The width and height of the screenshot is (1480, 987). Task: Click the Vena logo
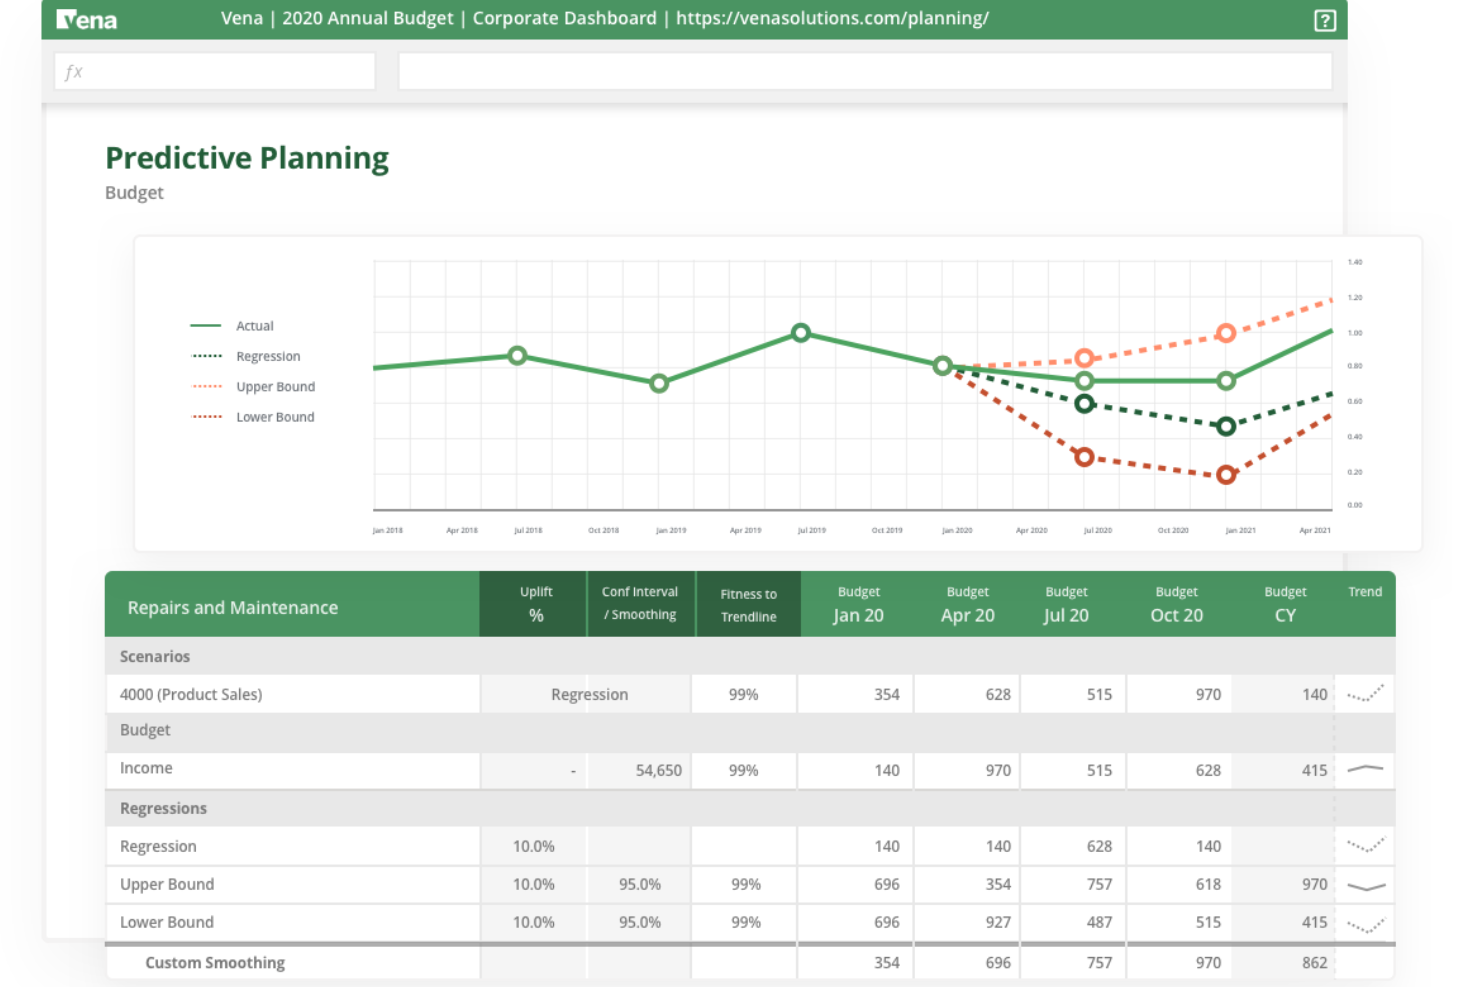pyautogui.click(x=85, y=18)
